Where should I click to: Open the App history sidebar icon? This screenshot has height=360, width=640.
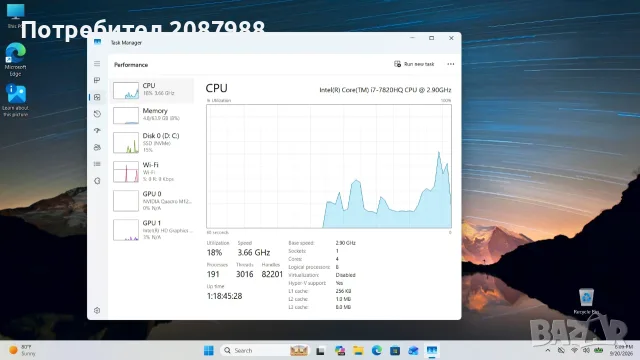click(97, 114)
